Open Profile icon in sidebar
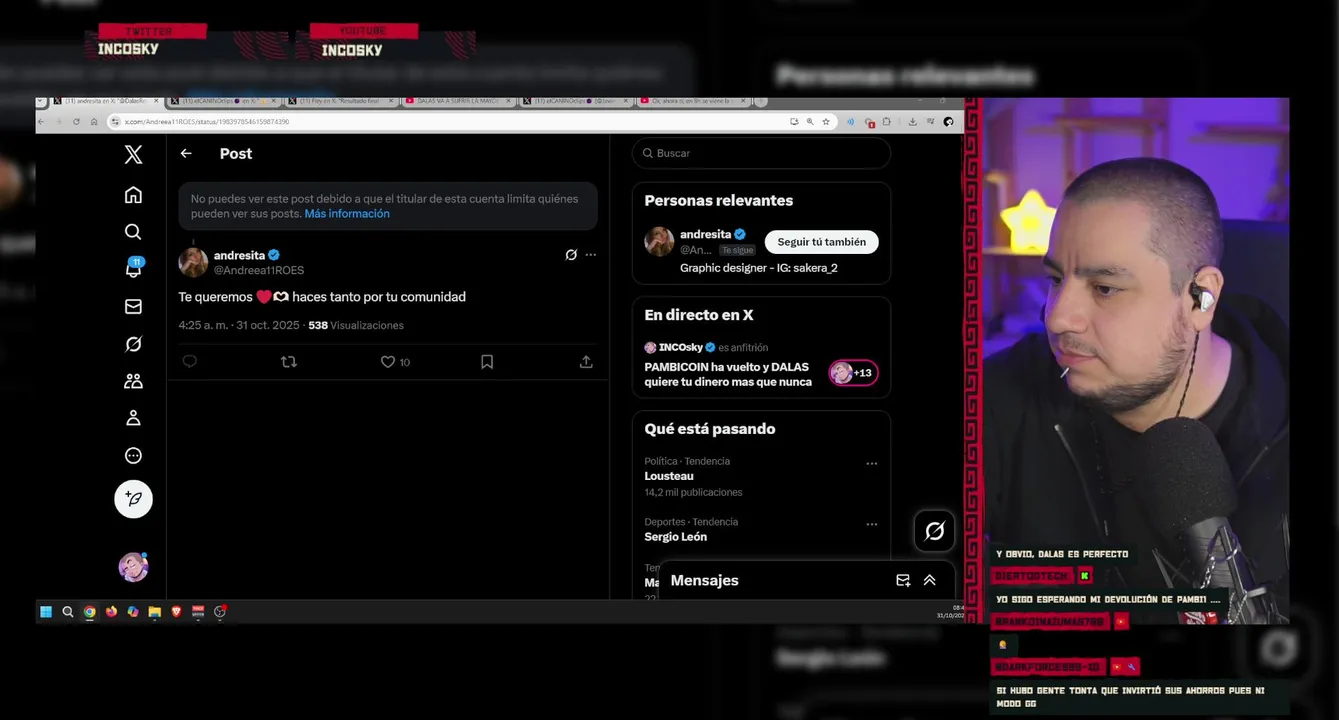Viewport: 1339px width, 720px height. [133, 418]
